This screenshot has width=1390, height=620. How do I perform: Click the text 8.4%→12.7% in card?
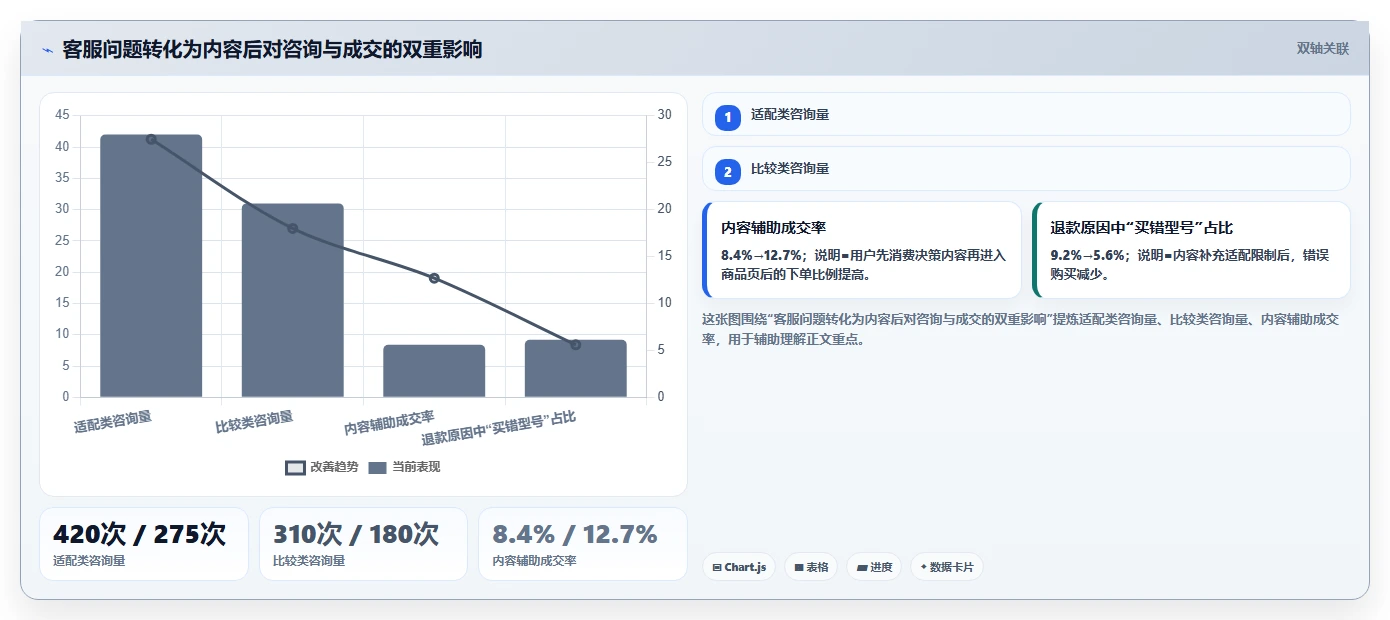[x=763, y=255]
